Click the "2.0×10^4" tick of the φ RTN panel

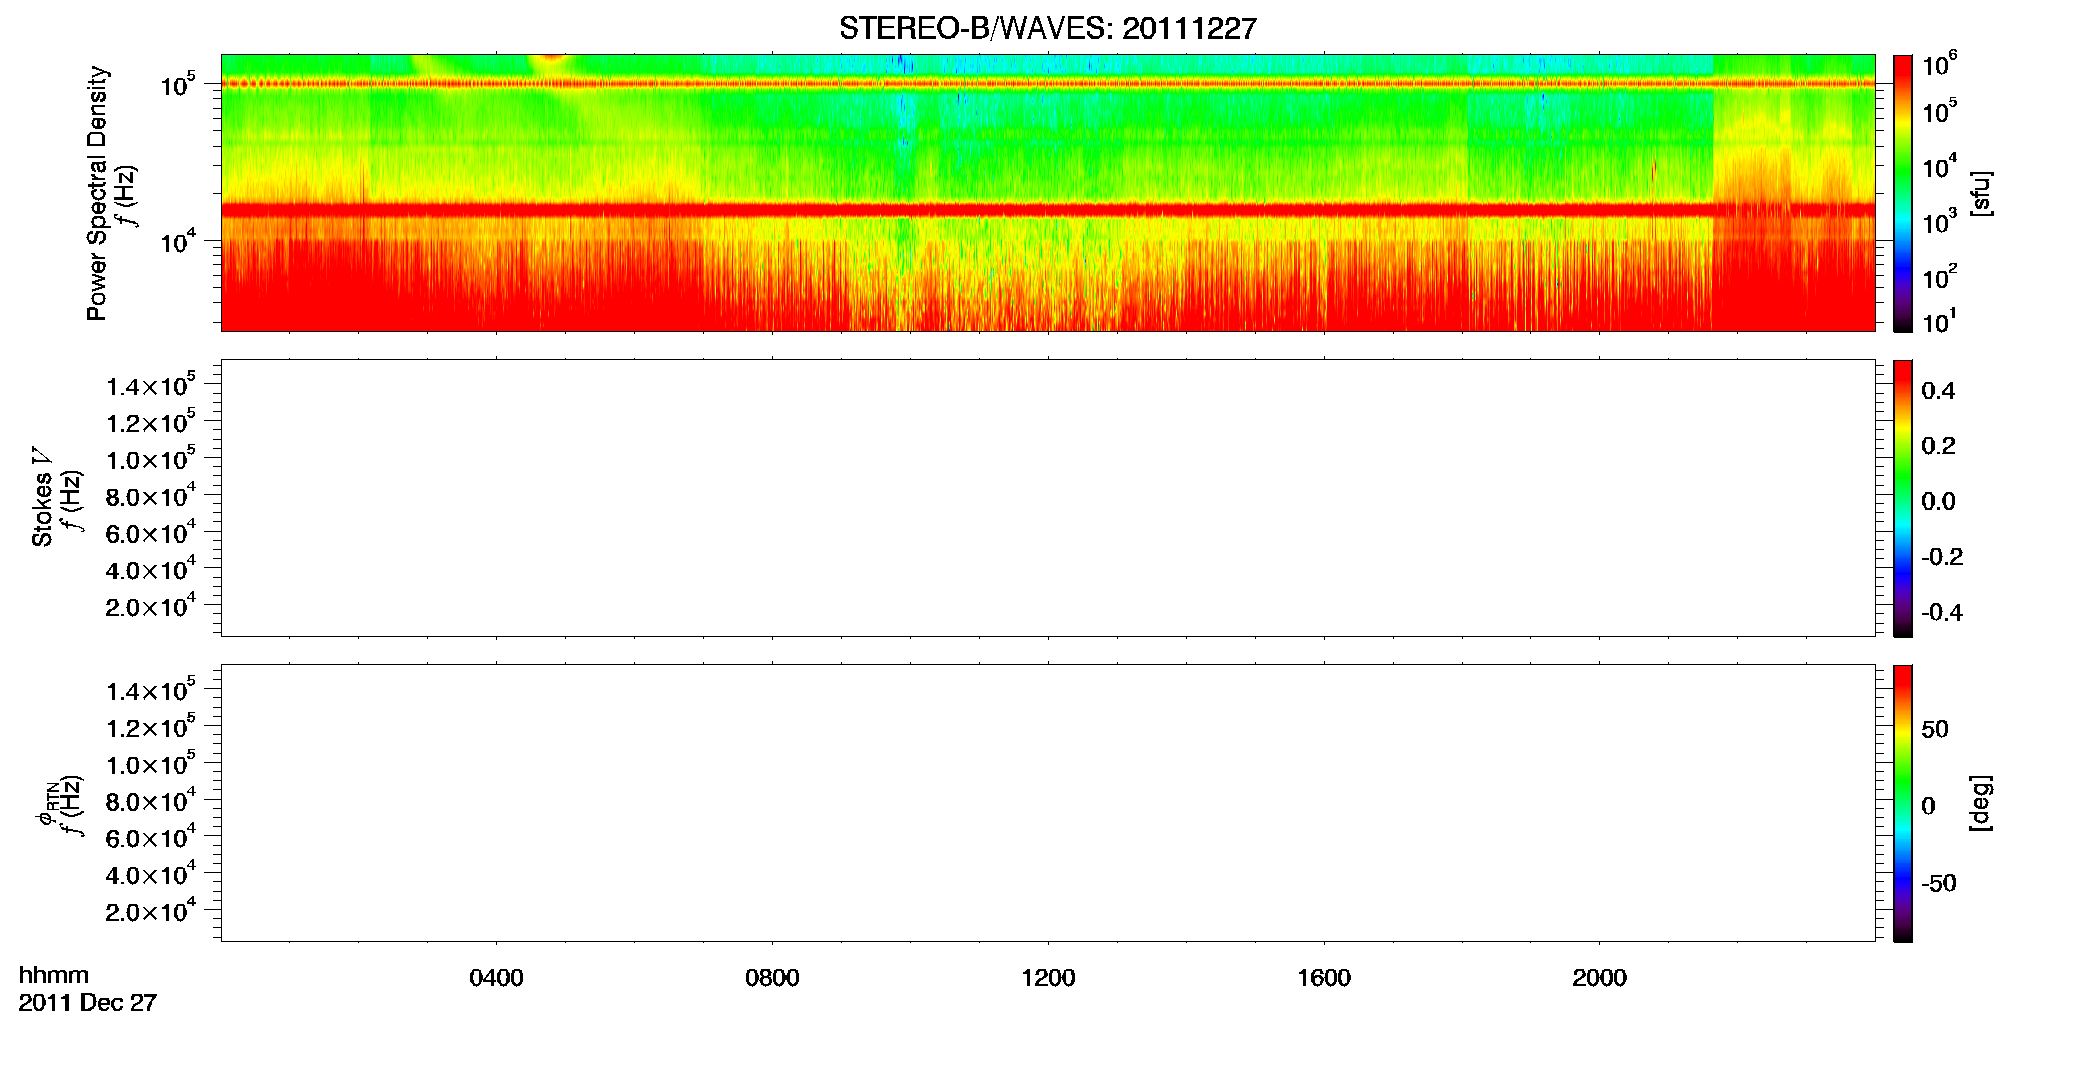[x=151, y=910]
